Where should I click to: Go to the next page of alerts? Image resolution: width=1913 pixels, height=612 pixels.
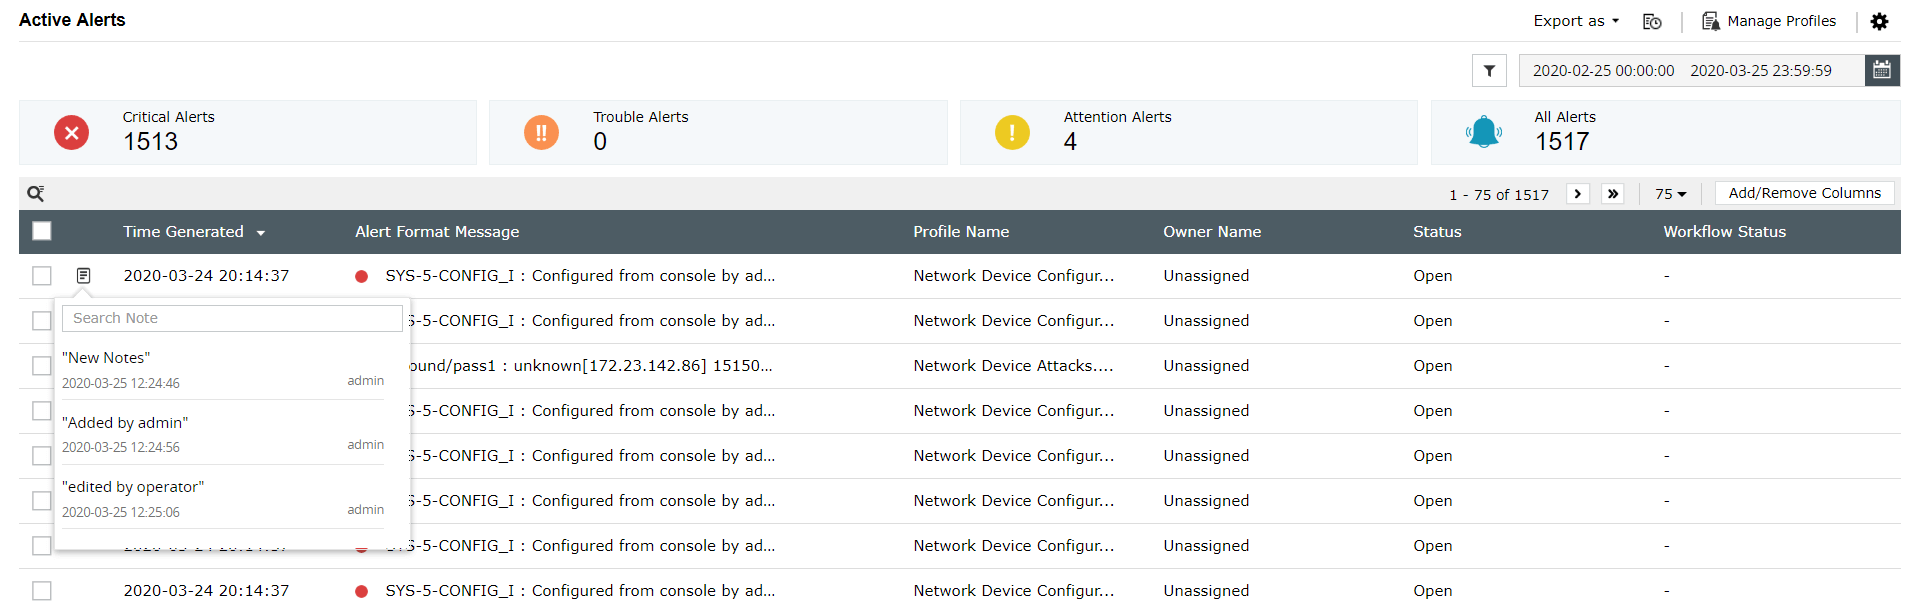(x=1578, y=194)
